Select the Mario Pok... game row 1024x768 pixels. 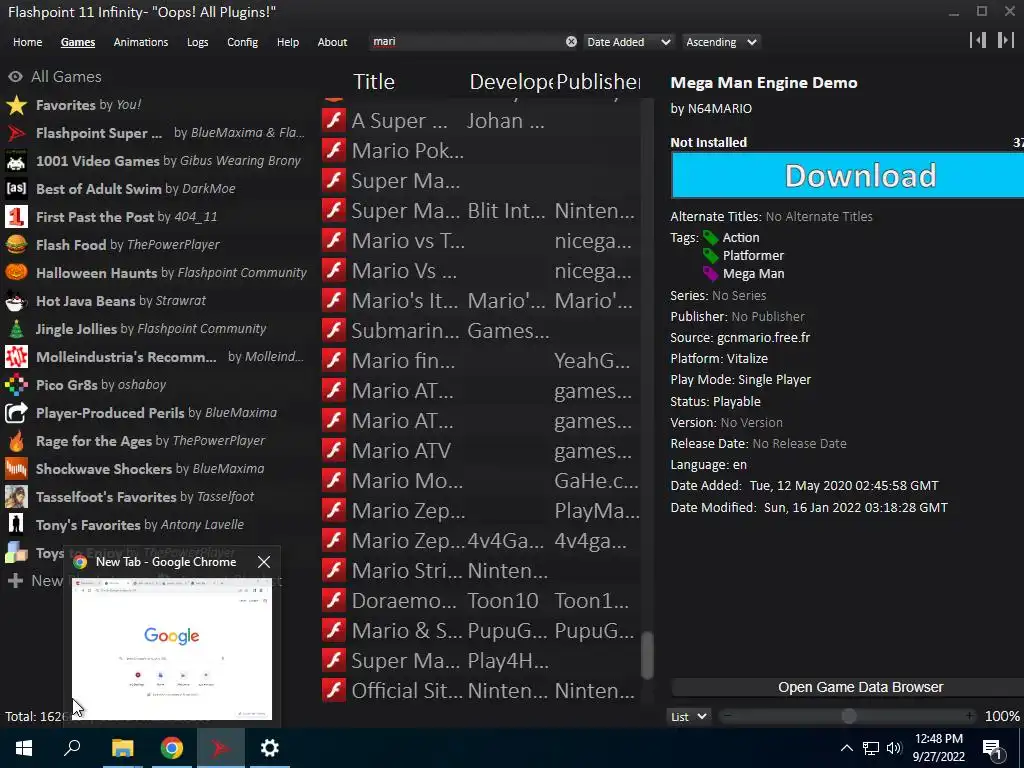click(481, 151)
